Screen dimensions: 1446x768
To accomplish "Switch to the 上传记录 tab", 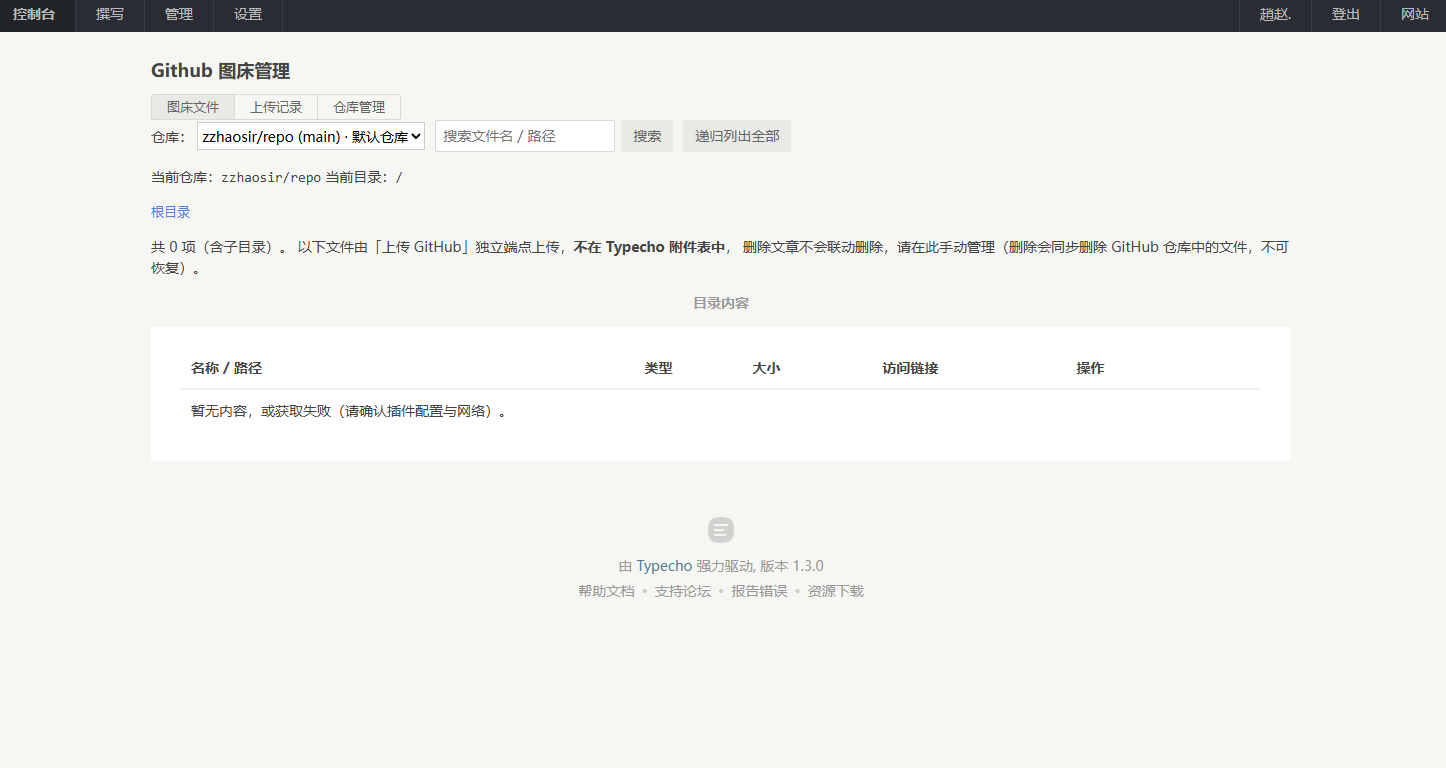I will 276,107.
